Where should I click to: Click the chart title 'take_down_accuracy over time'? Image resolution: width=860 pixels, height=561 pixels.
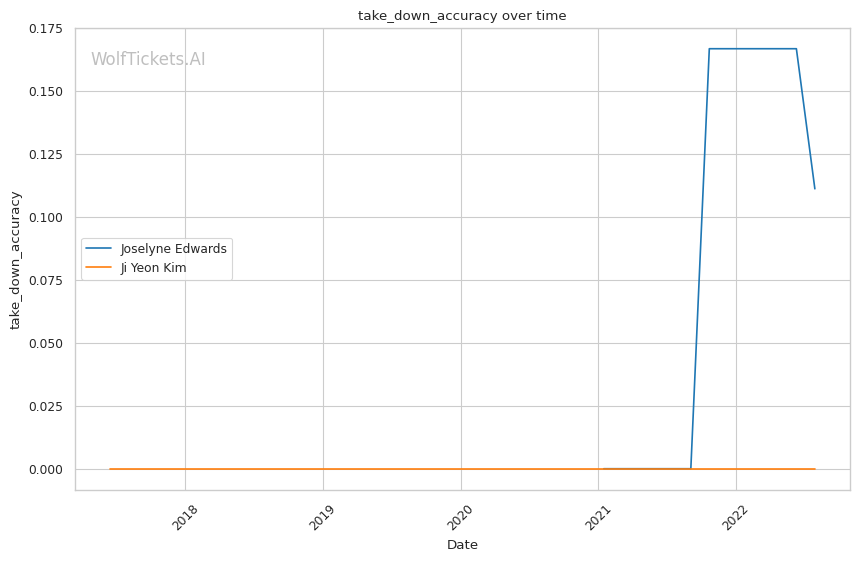[x=462, y=16]
